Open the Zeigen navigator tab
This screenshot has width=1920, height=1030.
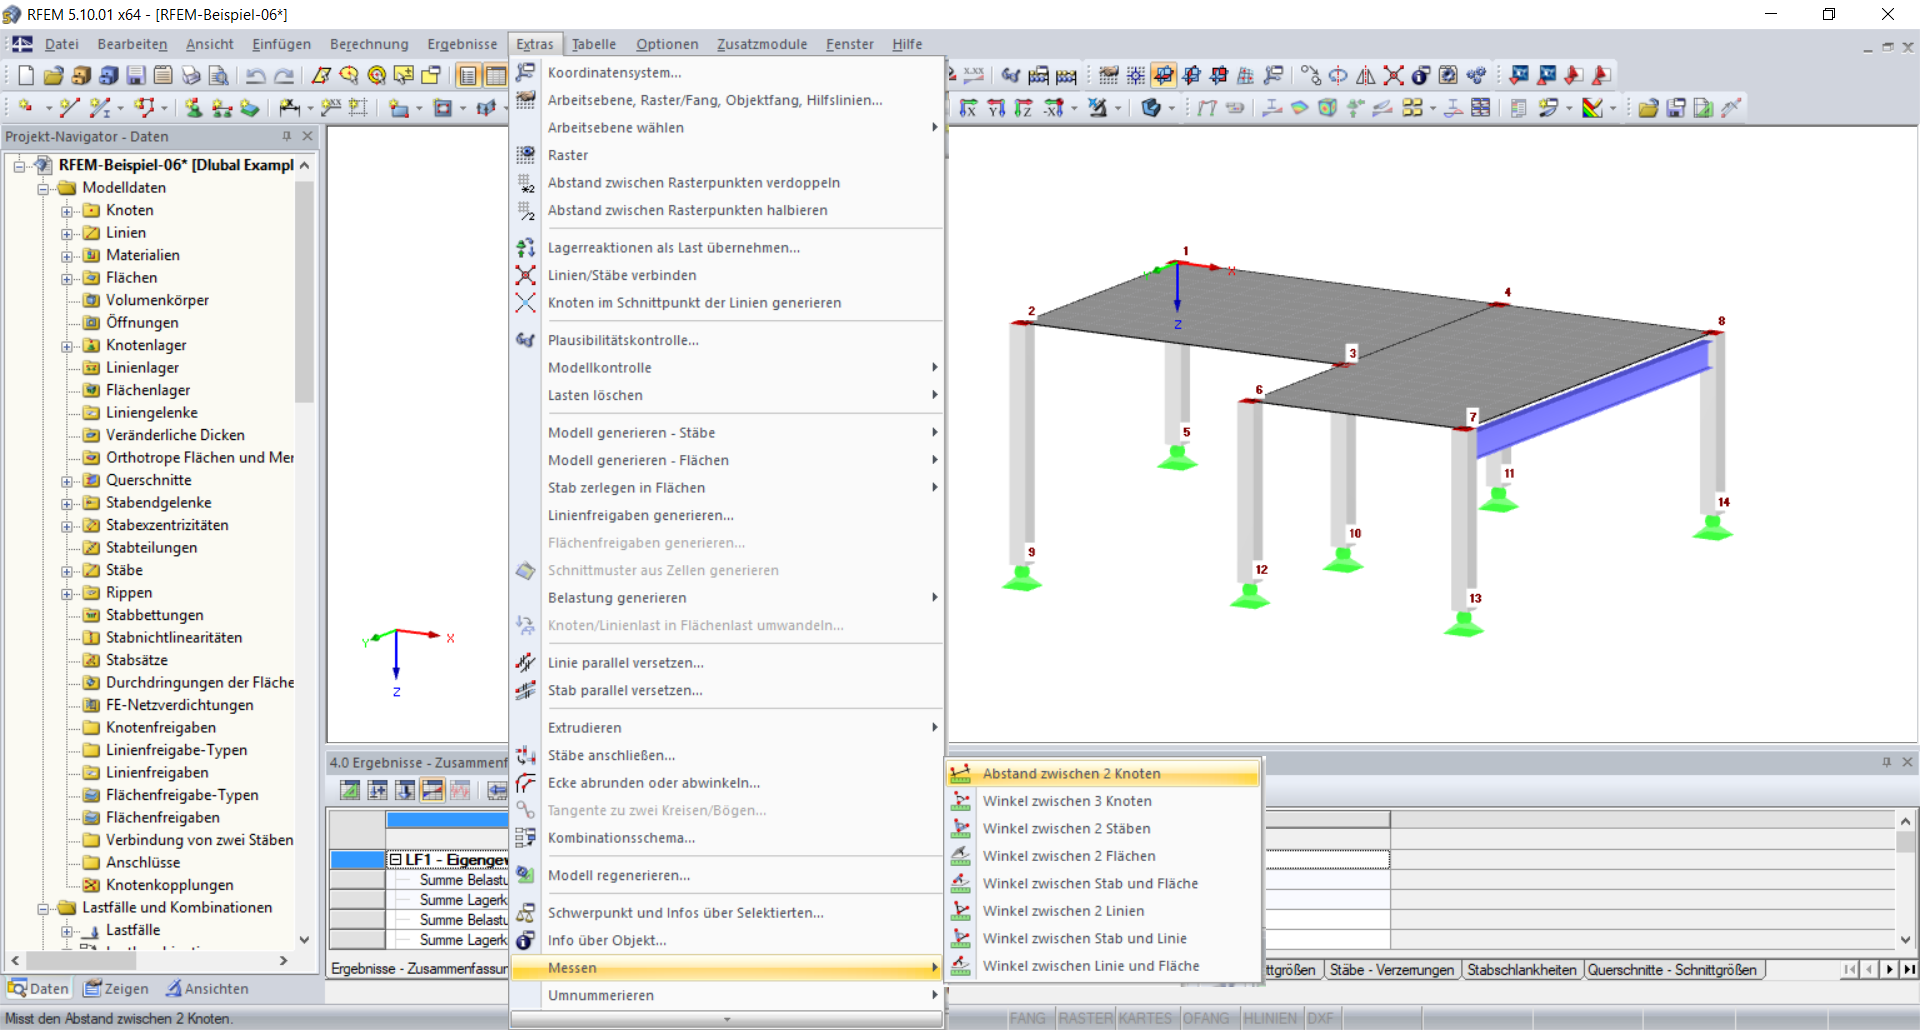(x=117, y=989)
